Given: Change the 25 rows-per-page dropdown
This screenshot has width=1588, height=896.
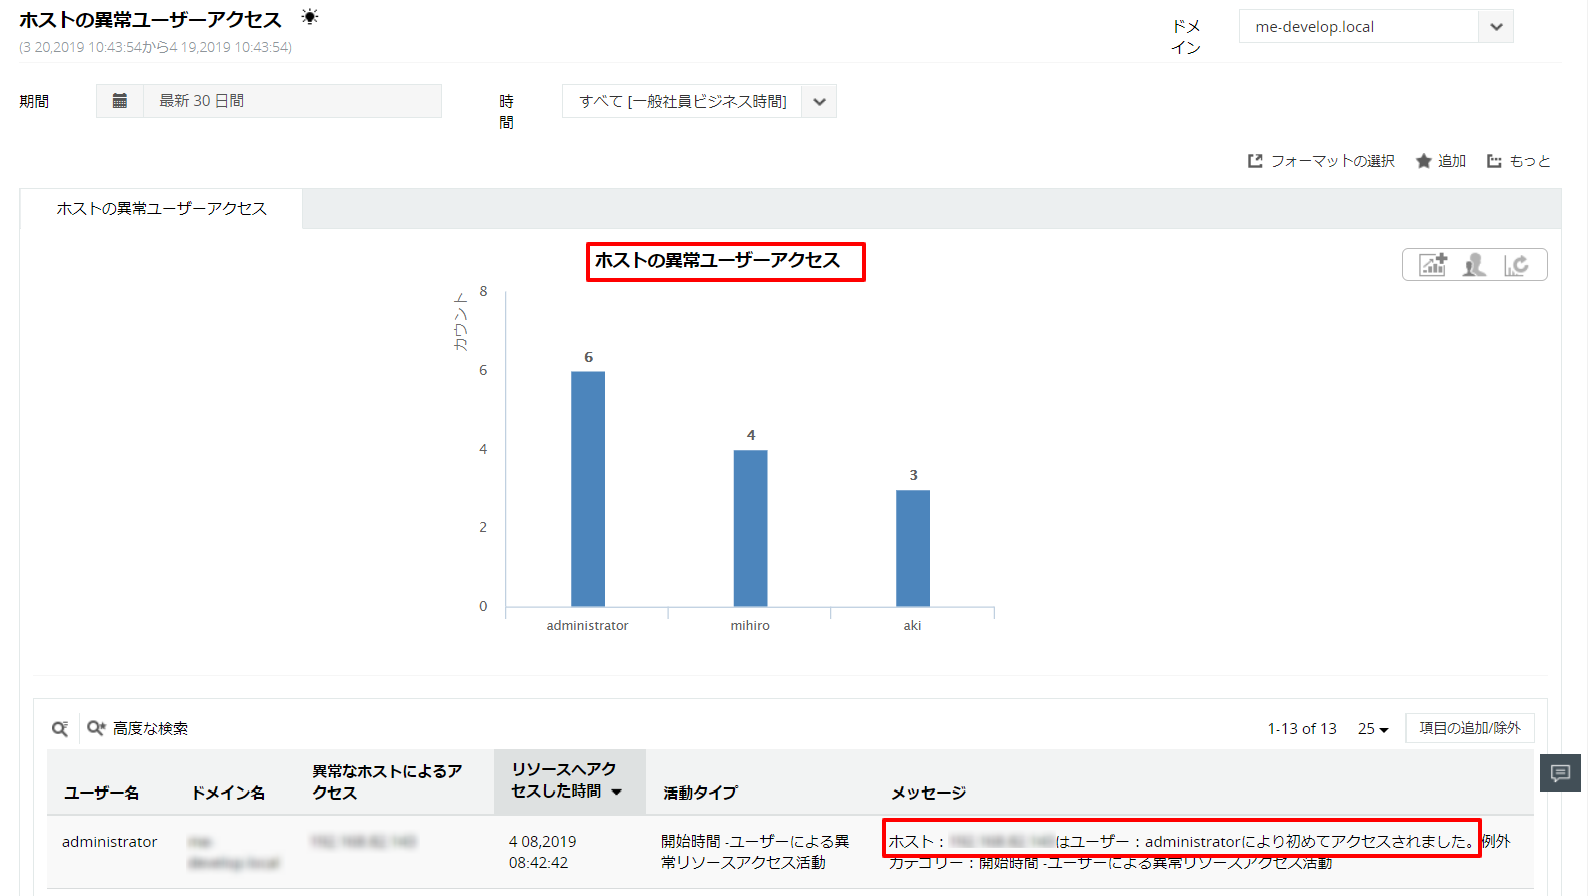Looking at the screenshot, I should click(x=1373, y=729).
